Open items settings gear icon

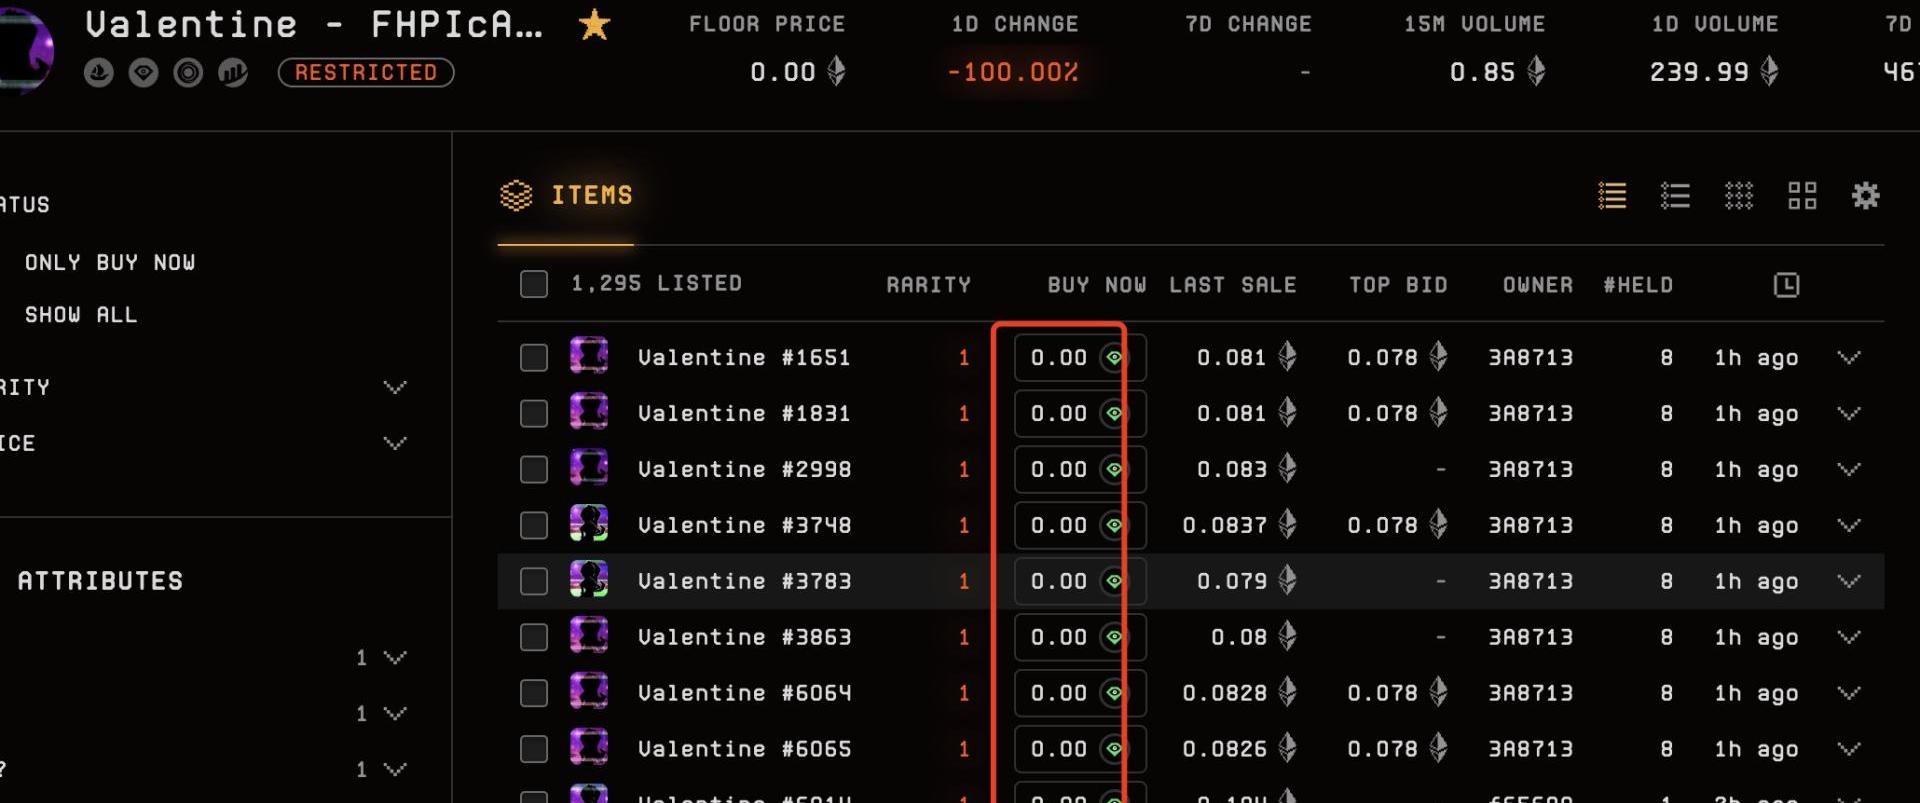point(1865,196)
